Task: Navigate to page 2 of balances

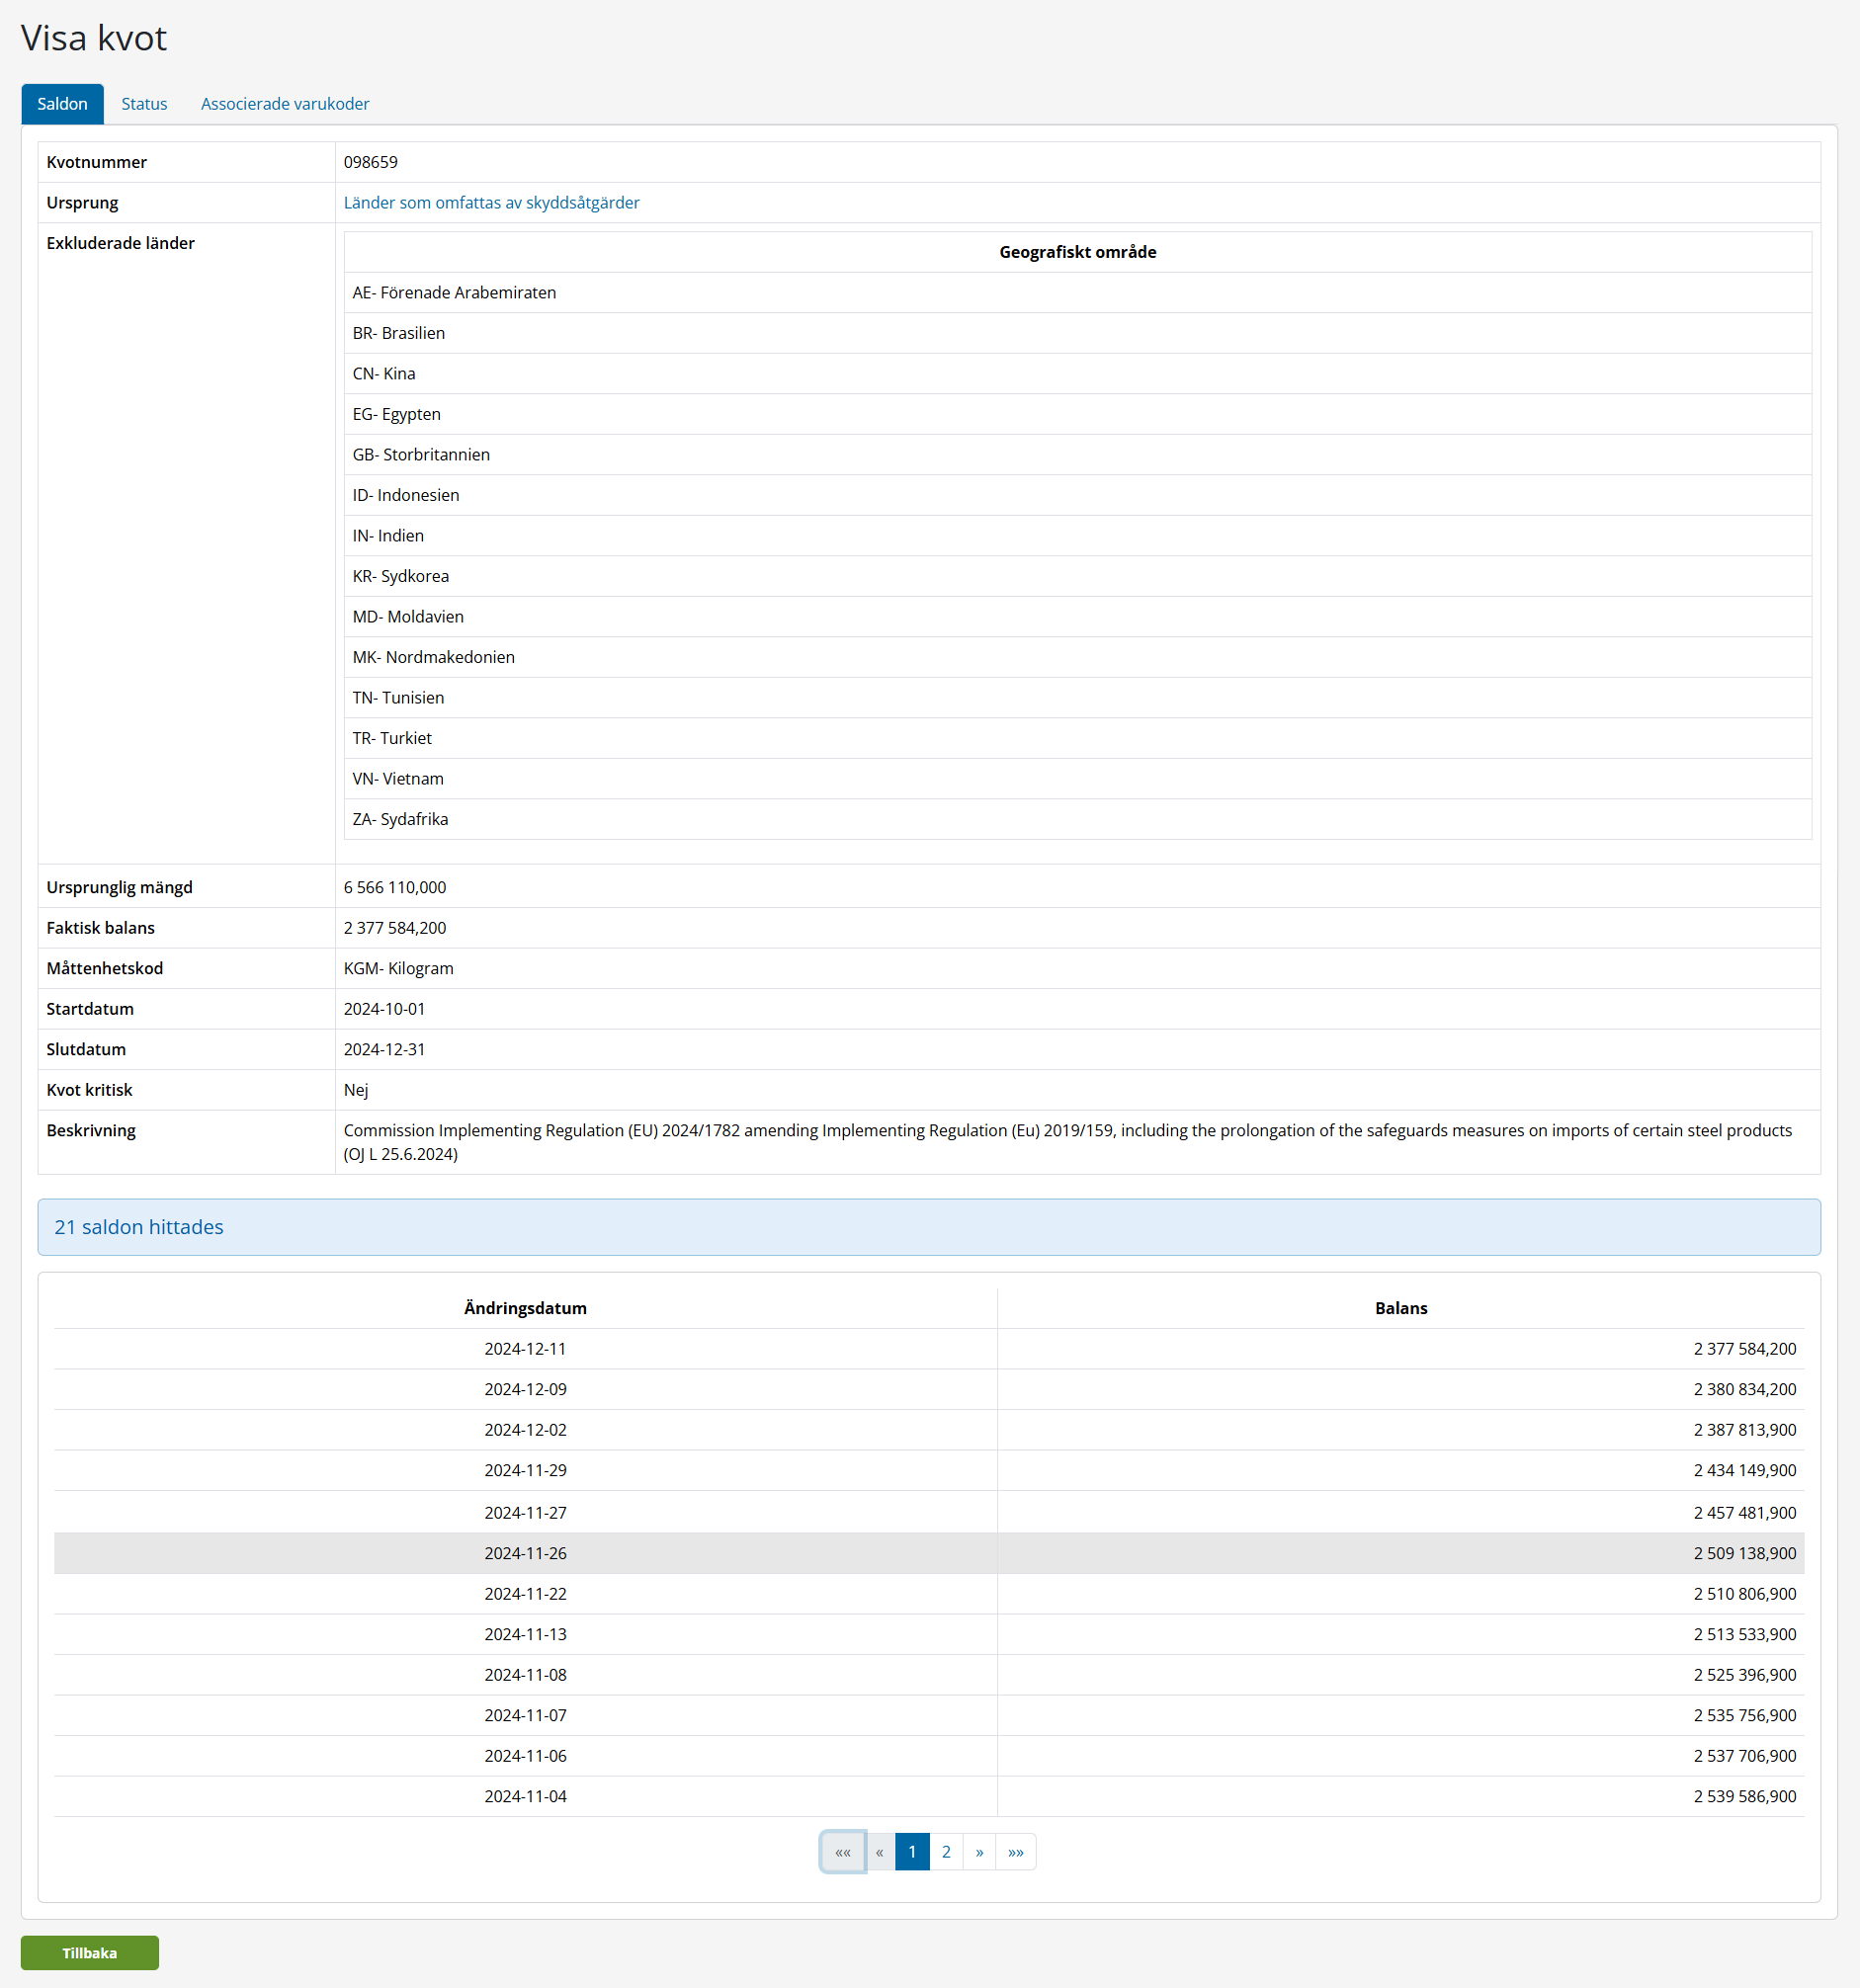Action: (x=946, y=1852)
